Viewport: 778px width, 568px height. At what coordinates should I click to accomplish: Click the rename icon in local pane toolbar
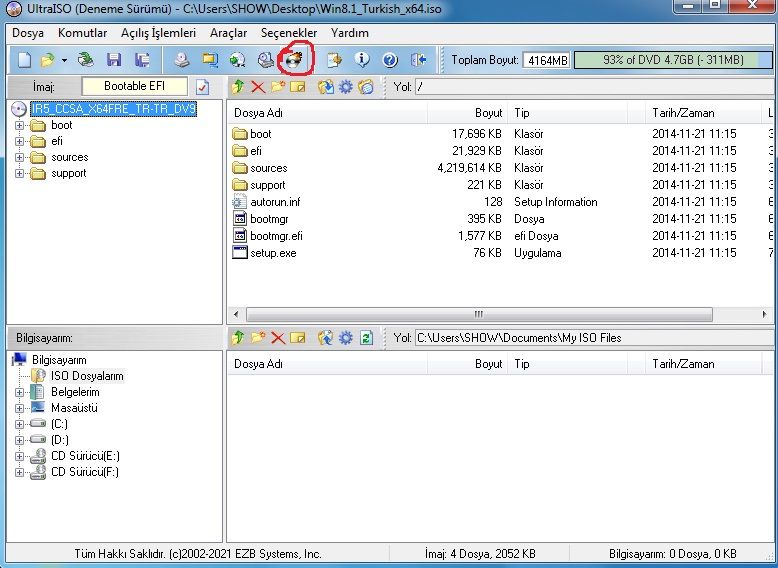pyautogui.click(x=298, y=338)
